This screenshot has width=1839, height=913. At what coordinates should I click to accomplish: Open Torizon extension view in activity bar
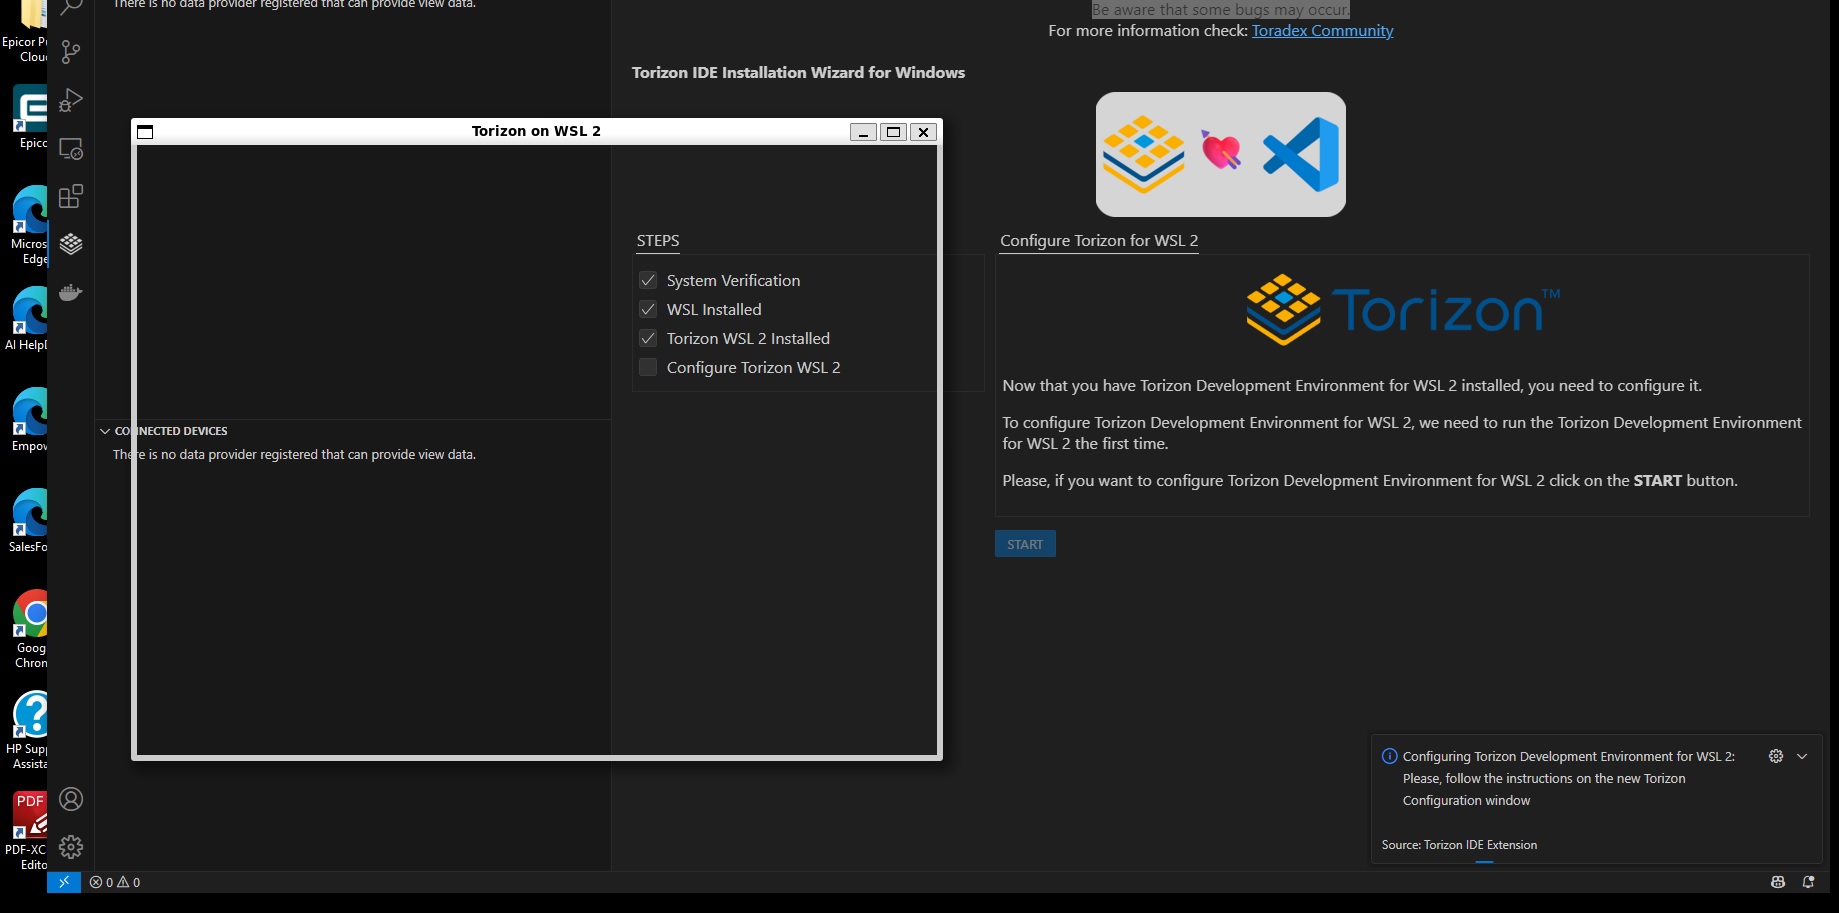(71, 244)
